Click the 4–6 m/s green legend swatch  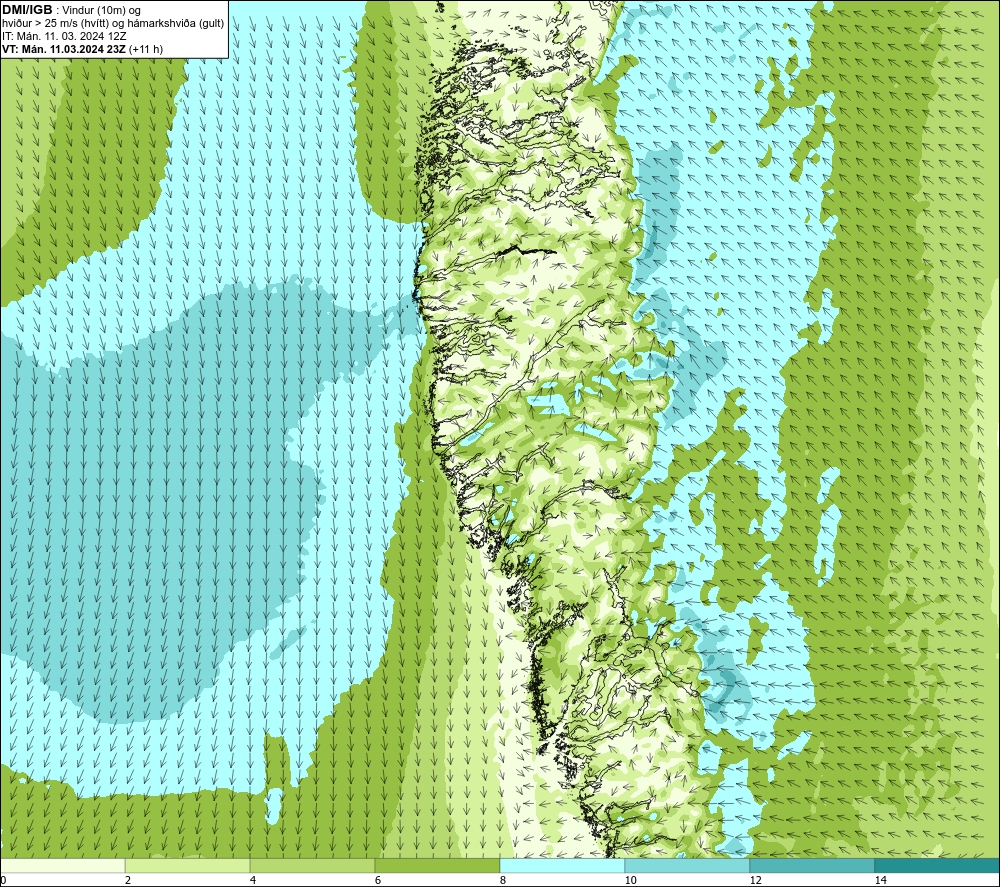coord(312,865)
